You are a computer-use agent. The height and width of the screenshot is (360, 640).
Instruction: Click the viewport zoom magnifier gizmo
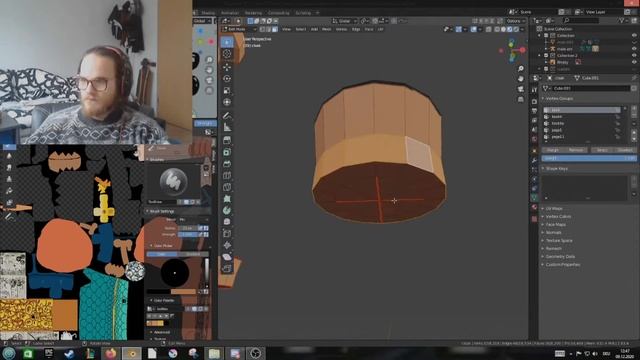coord(521,69)
